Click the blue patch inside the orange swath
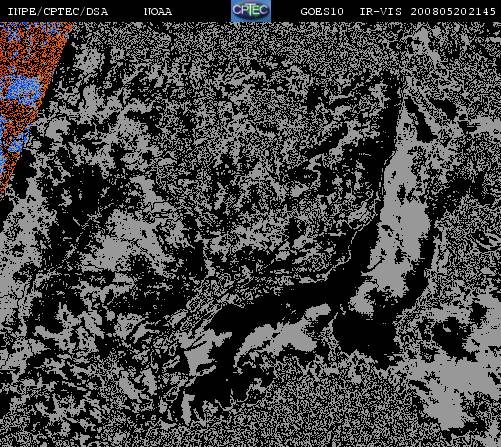501x447 pixels. (x=22, y=90)
